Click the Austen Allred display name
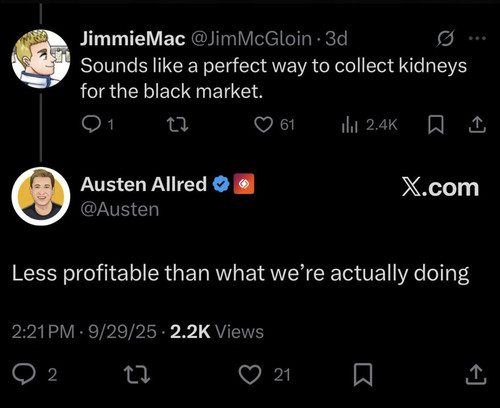Screen dimensions: 500x408 click(x=143, y=184)
